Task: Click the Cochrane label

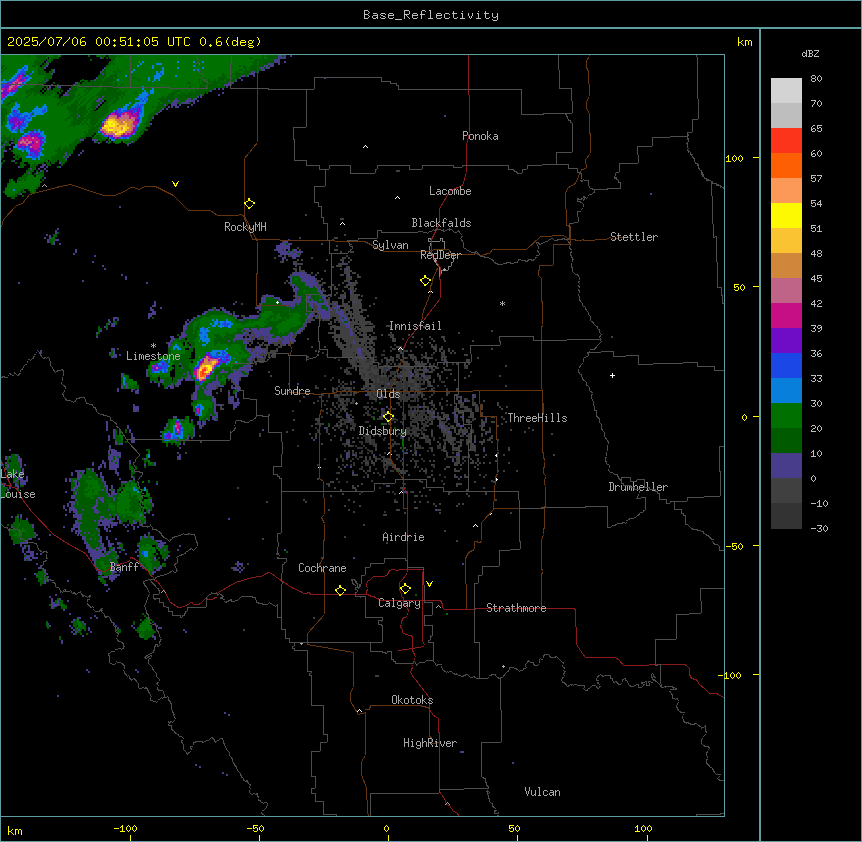Action: (x=322, y=568)
